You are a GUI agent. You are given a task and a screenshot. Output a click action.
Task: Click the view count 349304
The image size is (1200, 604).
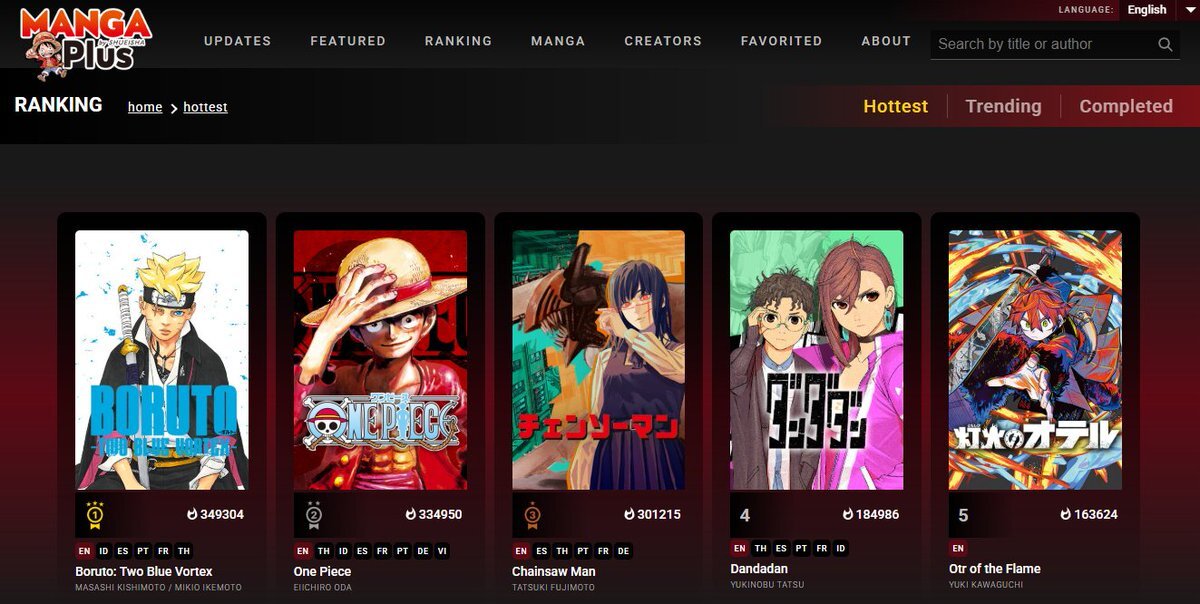click(x=223, y=515)
